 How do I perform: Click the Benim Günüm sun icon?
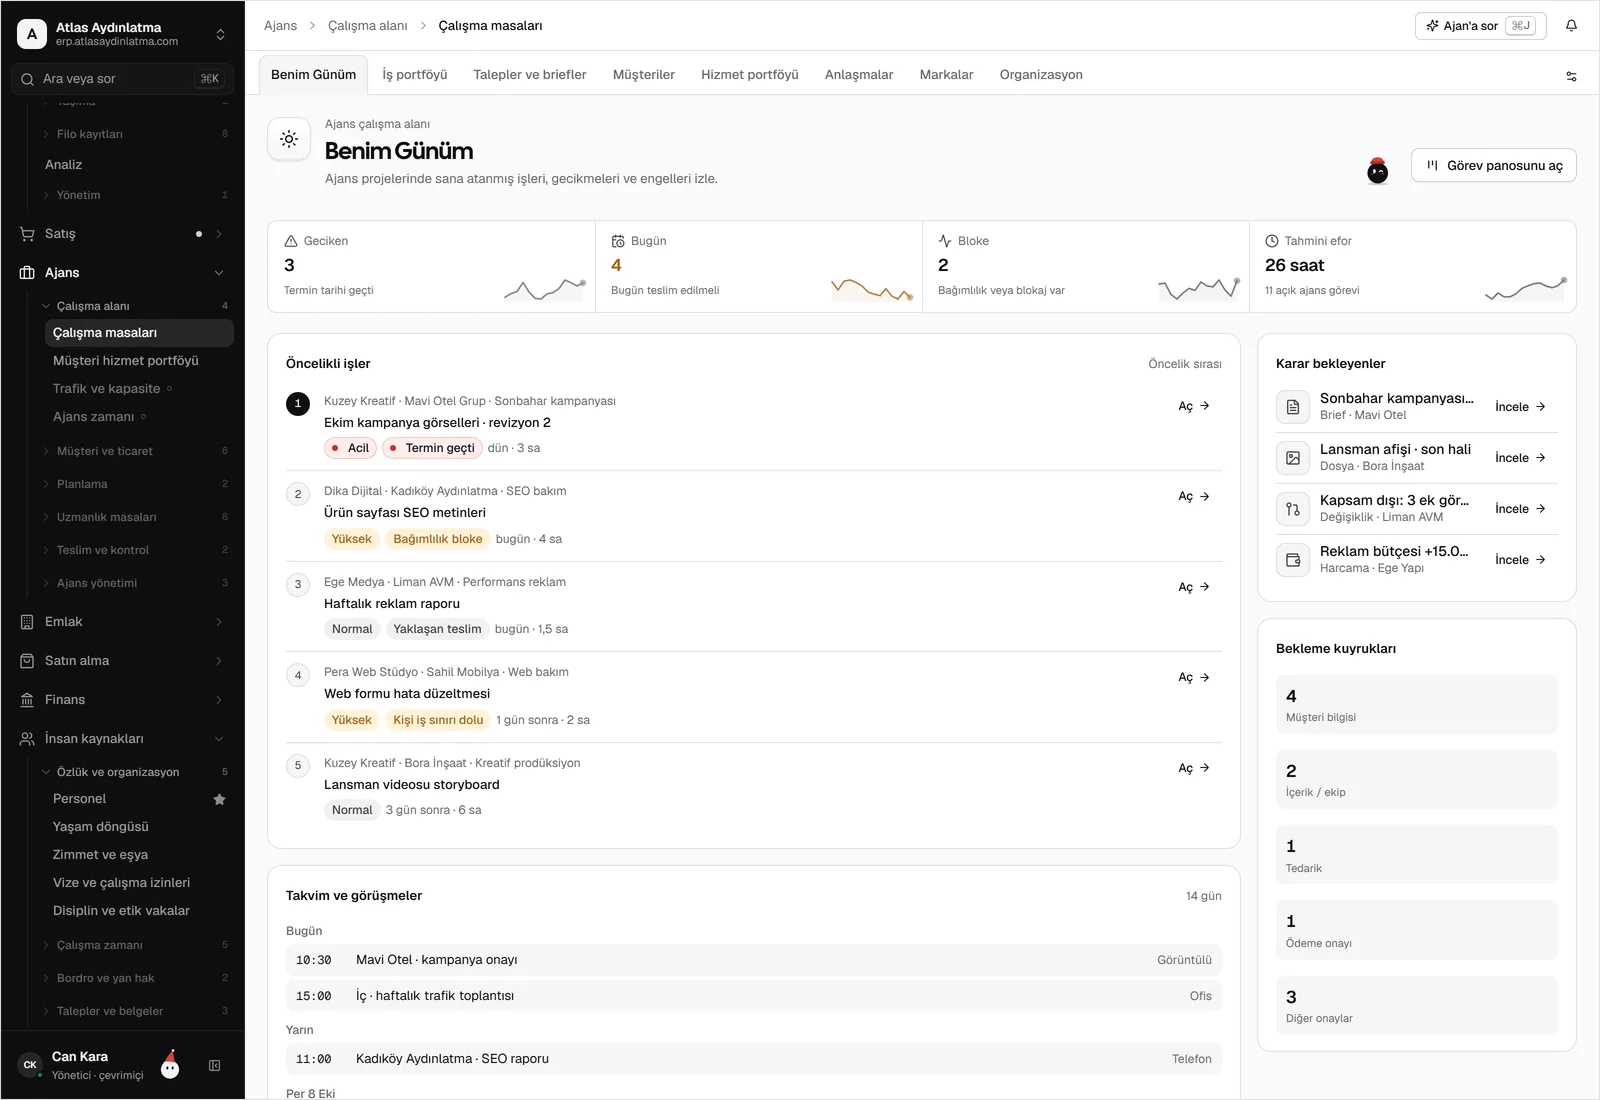289,140
